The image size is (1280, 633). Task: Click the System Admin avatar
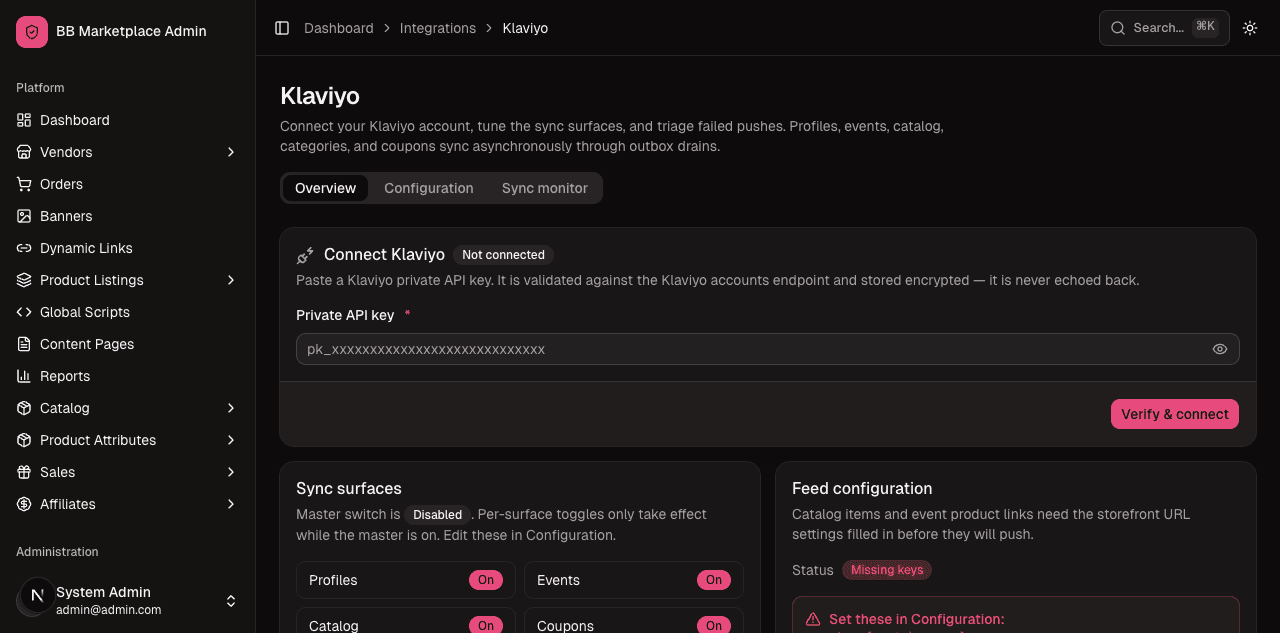click(x=37, y=595)
